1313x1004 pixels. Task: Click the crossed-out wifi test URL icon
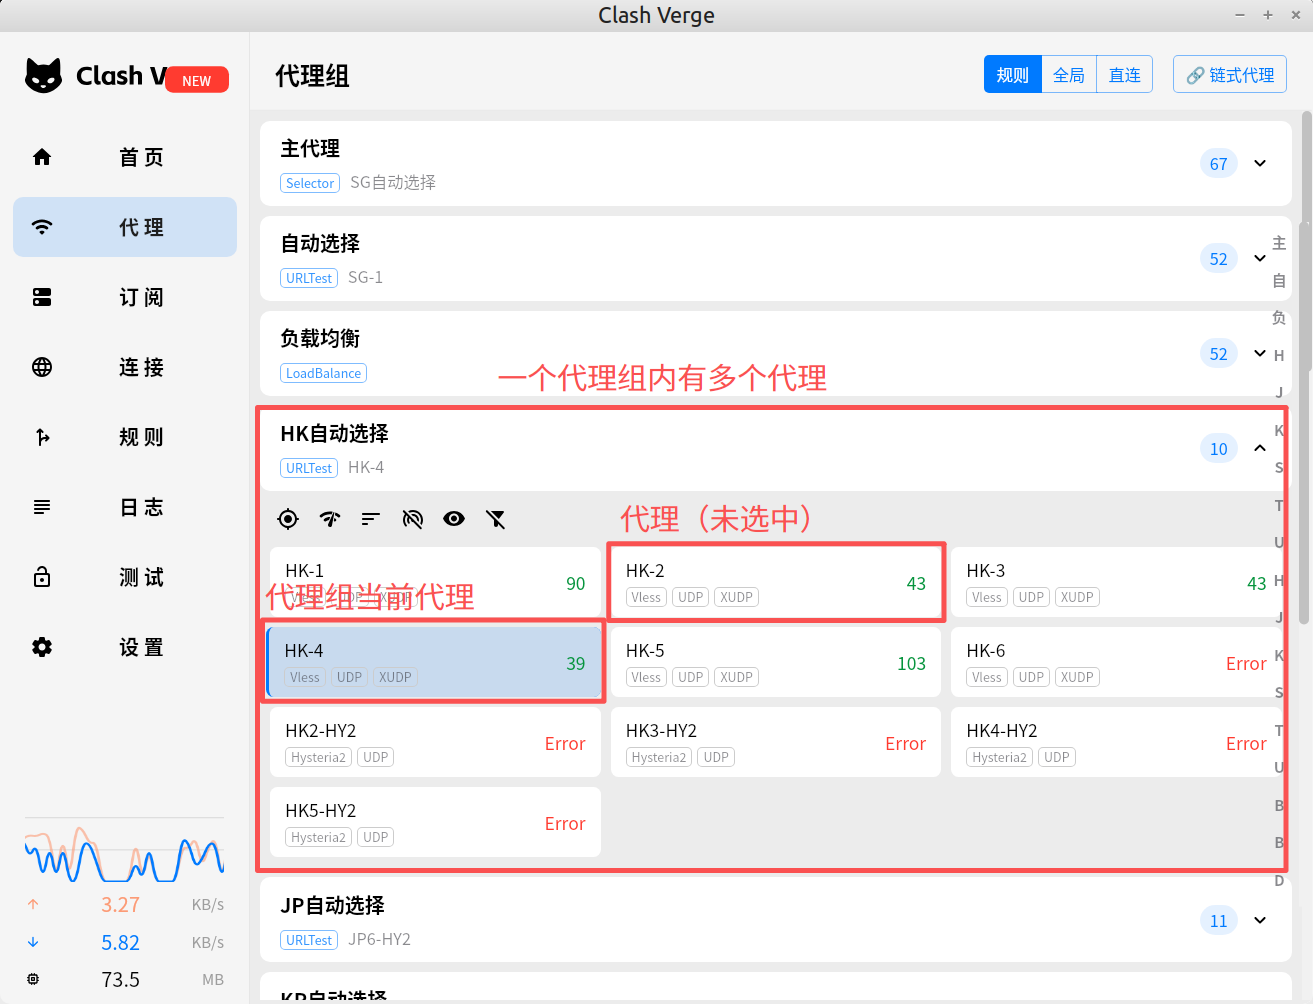pyautogui.click(x=413, y=518)
